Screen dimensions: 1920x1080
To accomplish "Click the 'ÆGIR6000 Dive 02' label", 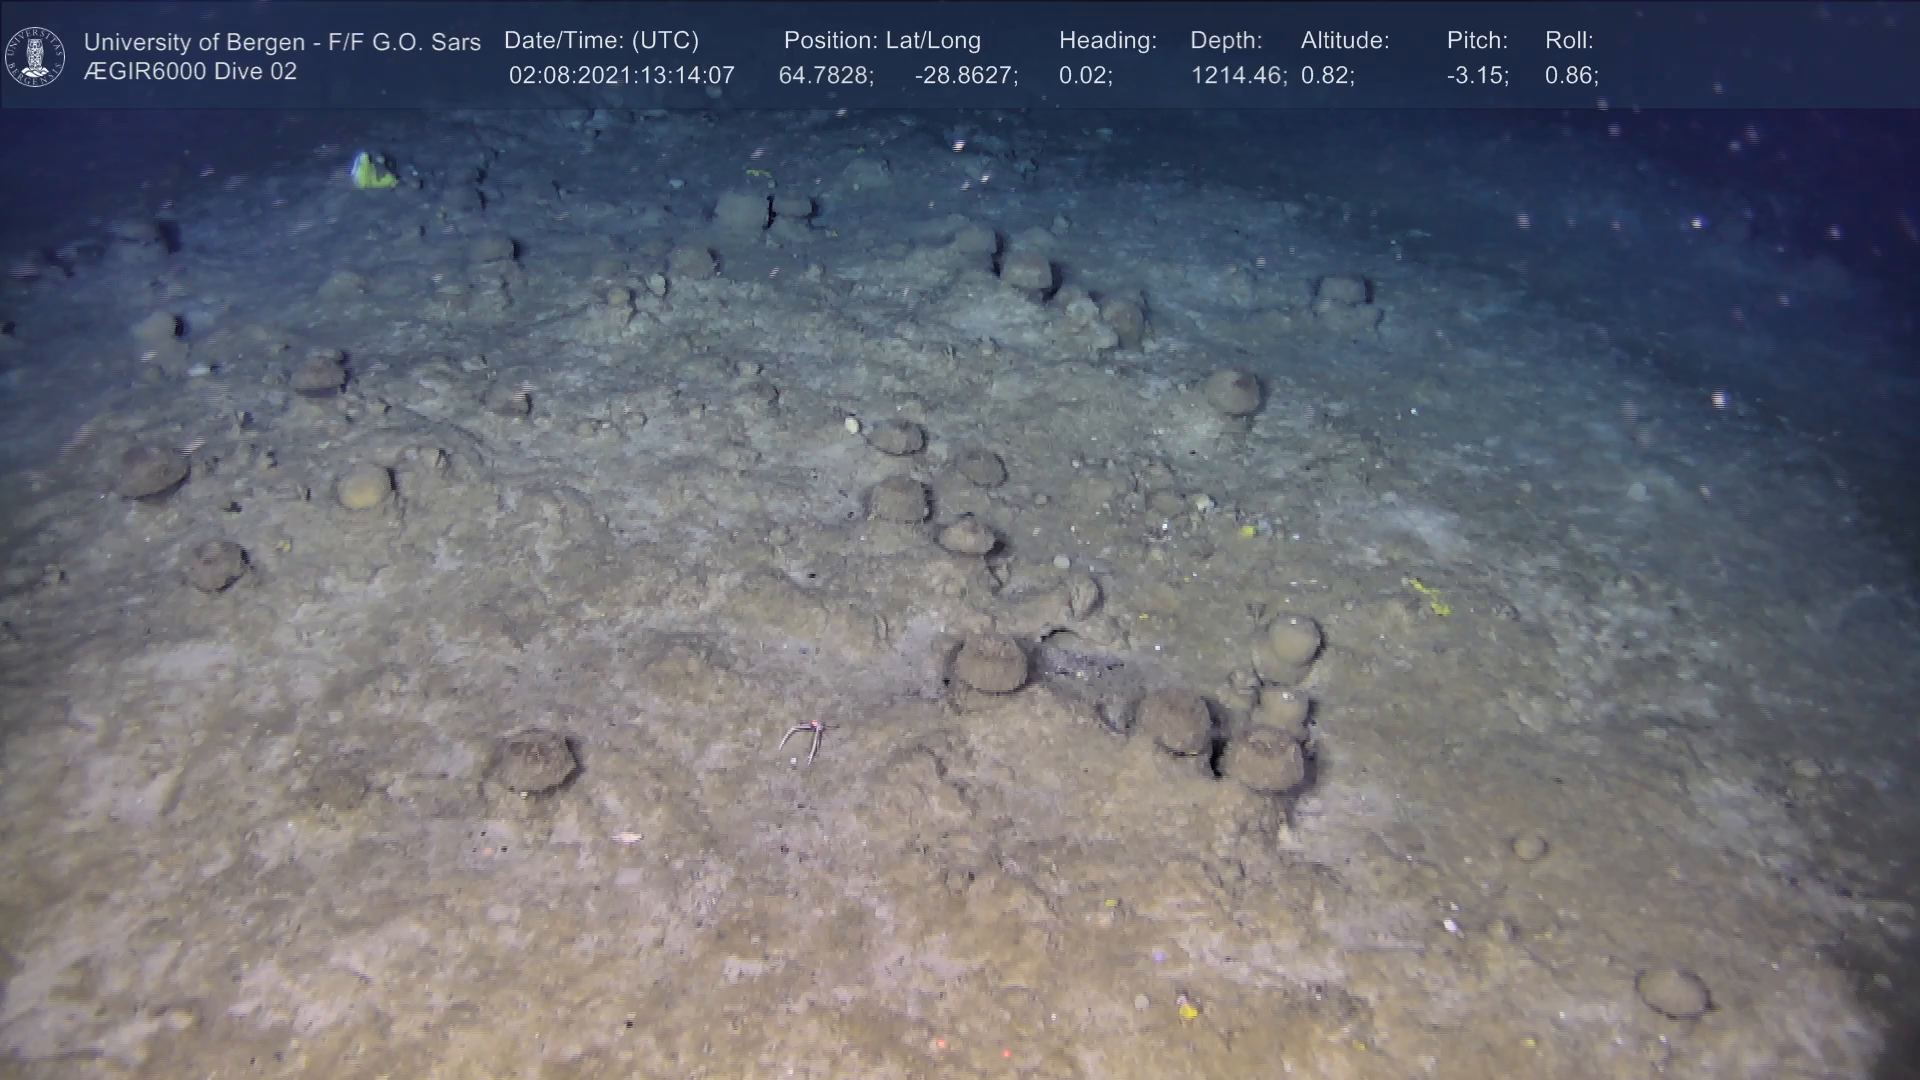I will click(x=191, y=72).
